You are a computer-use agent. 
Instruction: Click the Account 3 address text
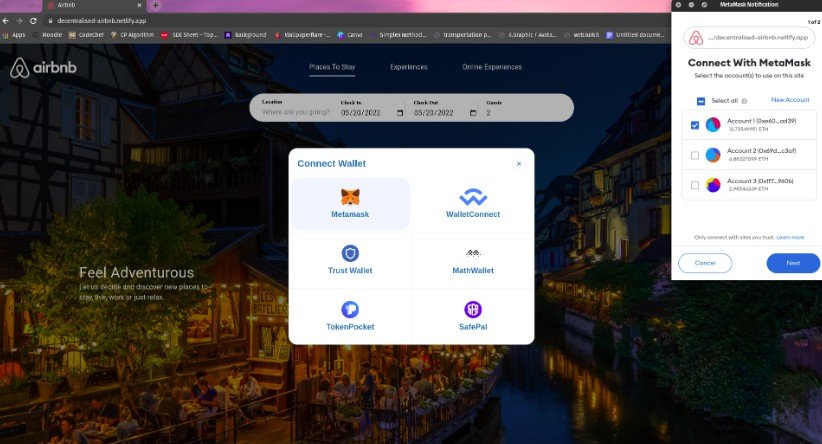760,181
